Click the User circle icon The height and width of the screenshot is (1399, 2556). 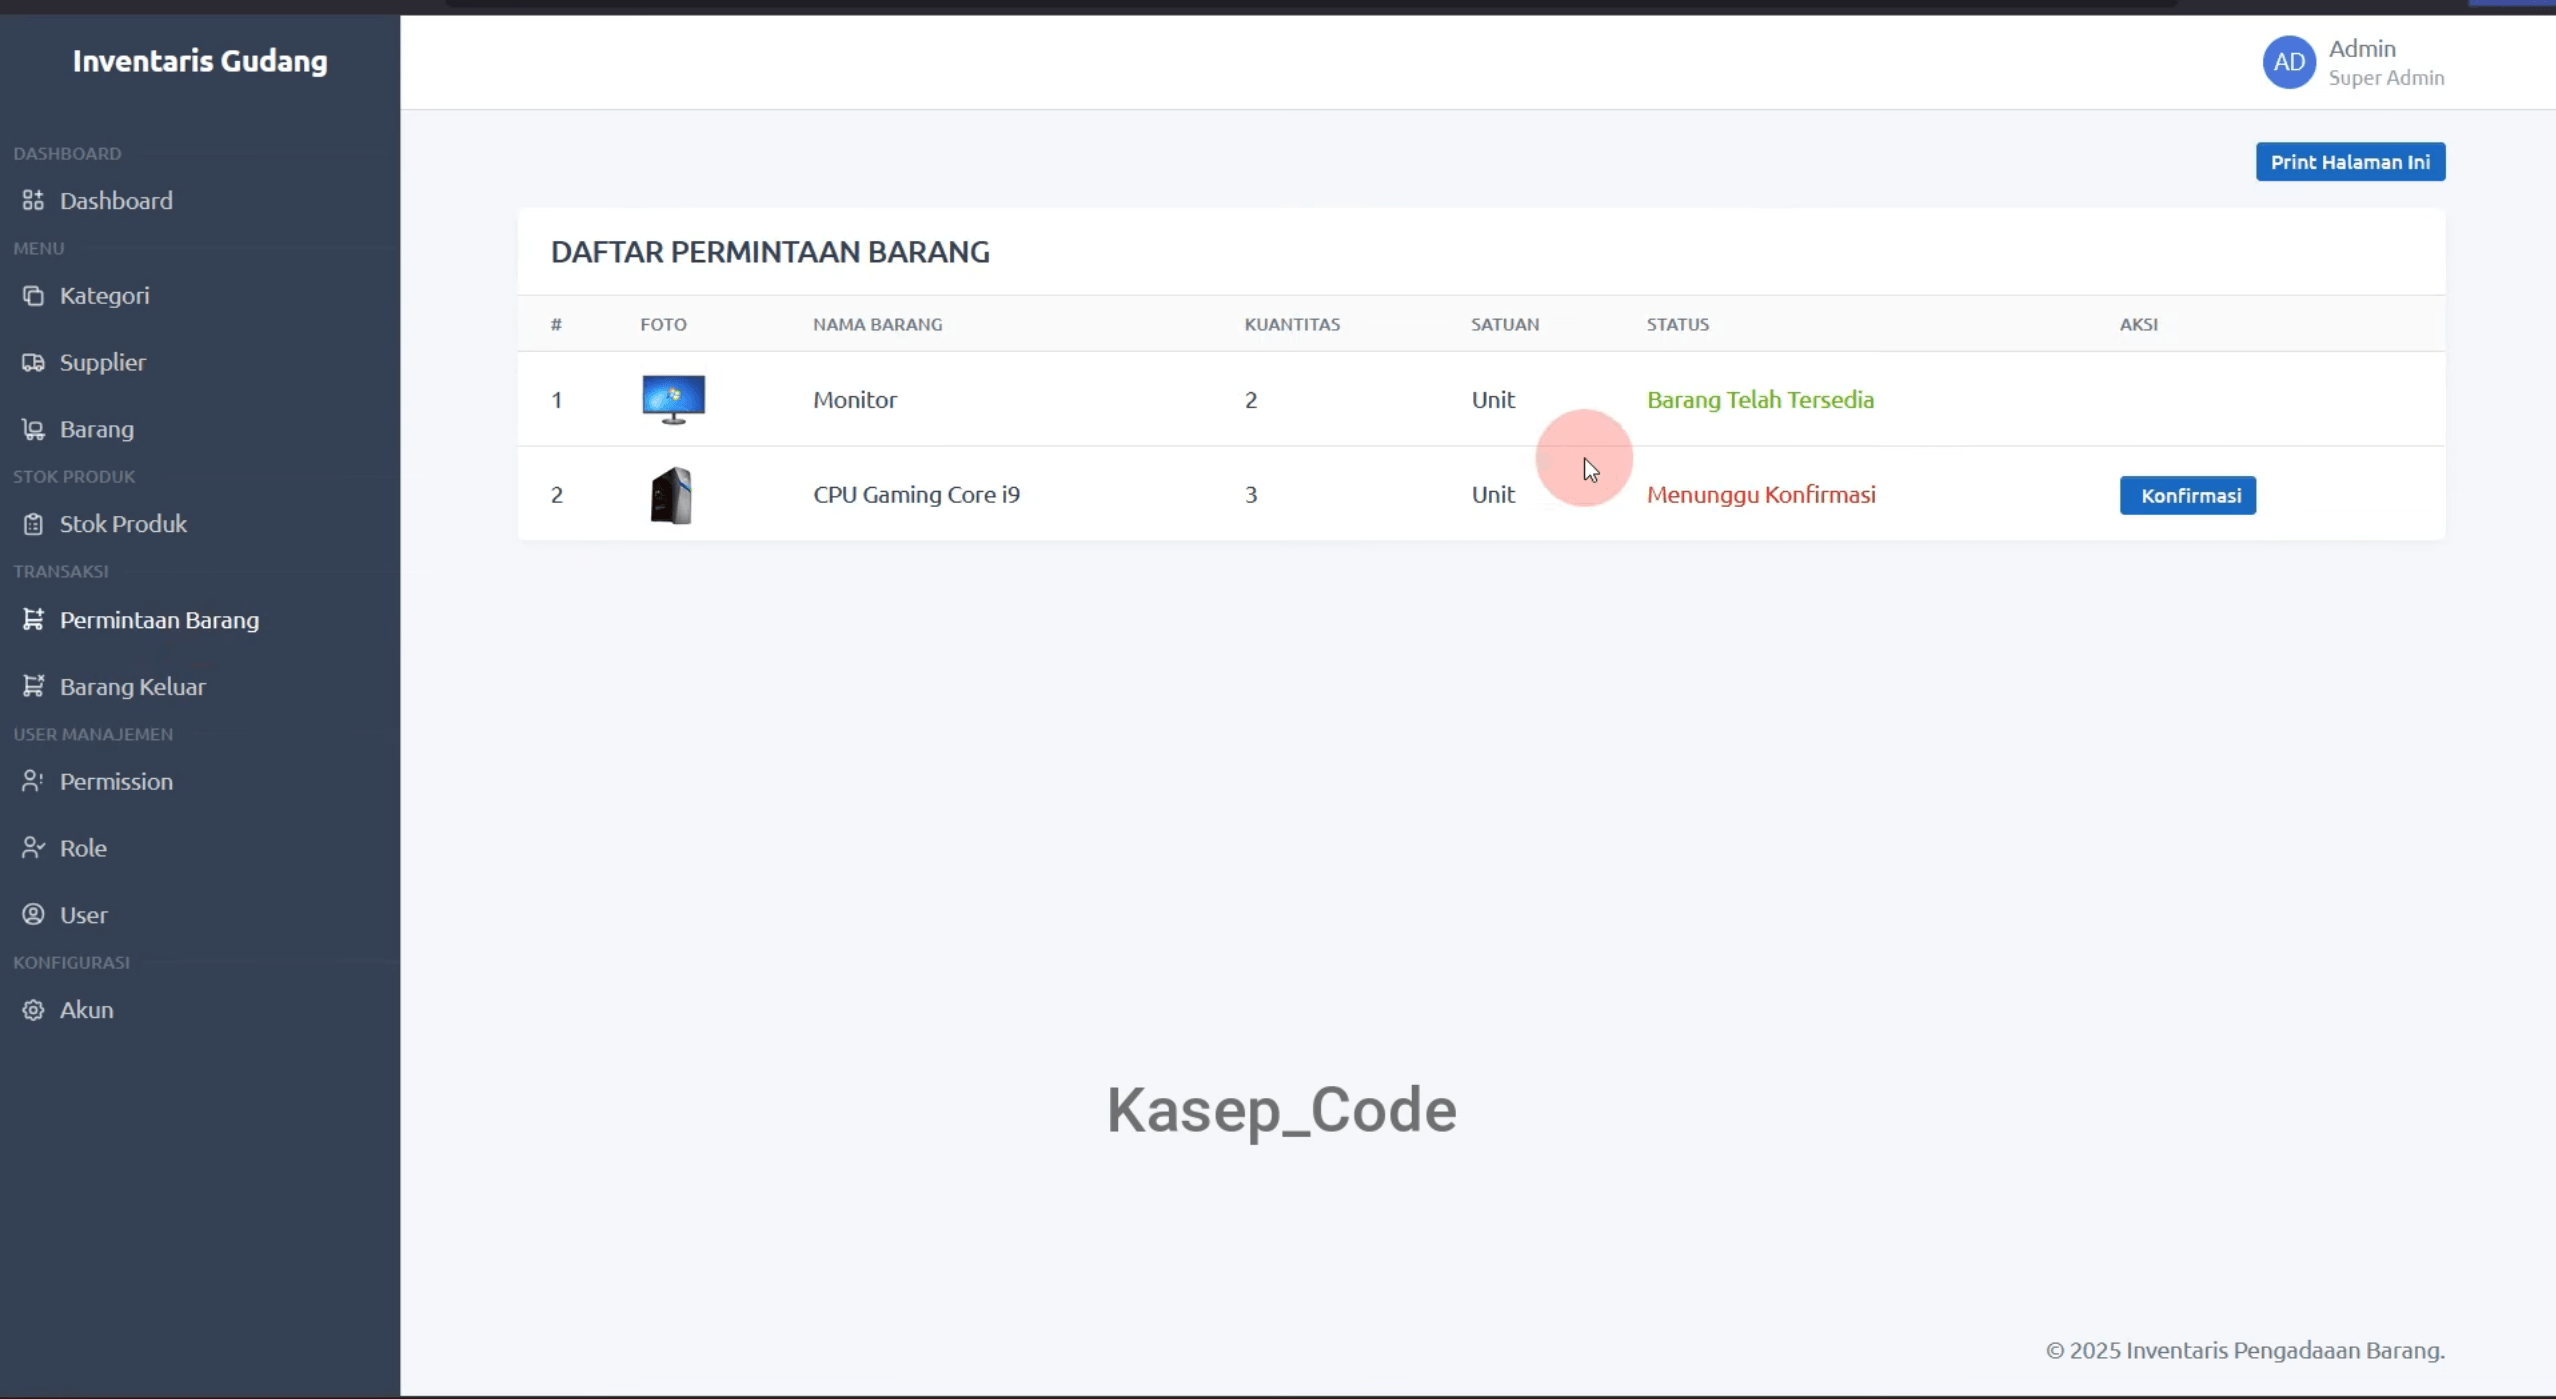click(33, 914)
